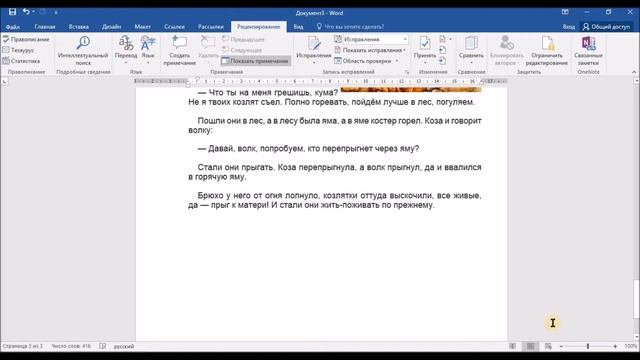This screenshot has width=640, height=360.
Task: Click the Исправления track changes icon
Action: click(313, 42)
